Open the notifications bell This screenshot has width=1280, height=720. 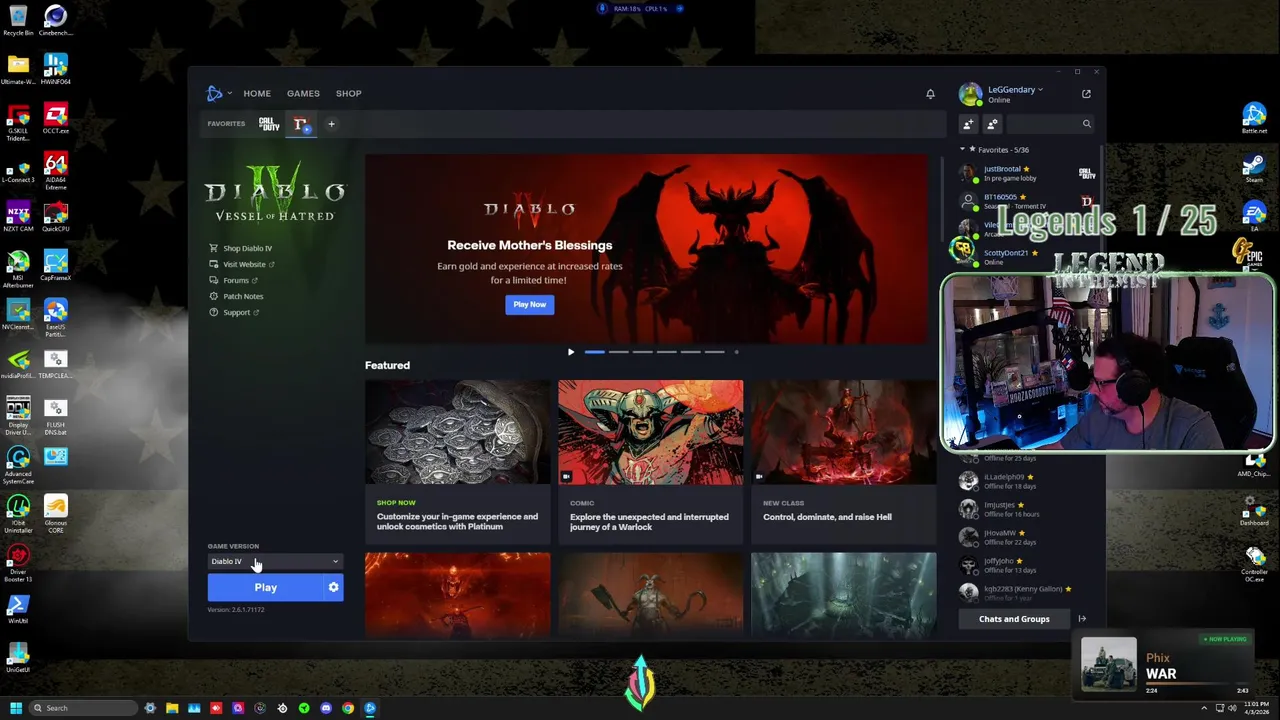coord(930,94)
